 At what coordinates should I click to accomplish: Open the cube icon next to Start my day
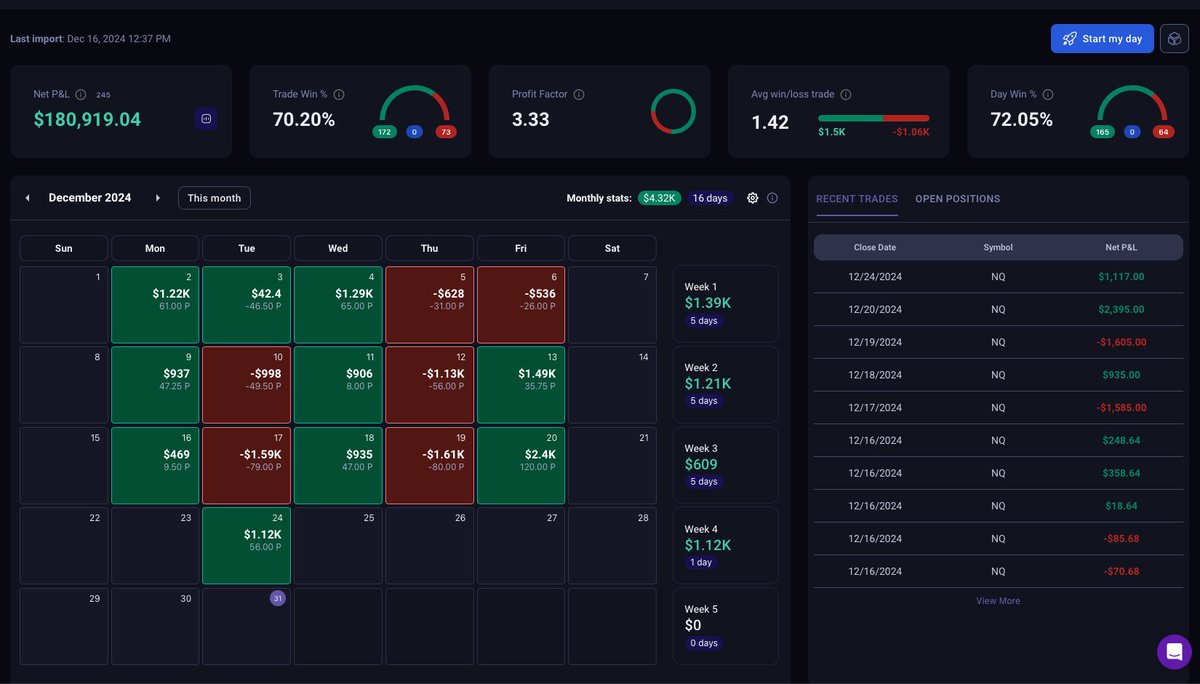[1174, 38]
